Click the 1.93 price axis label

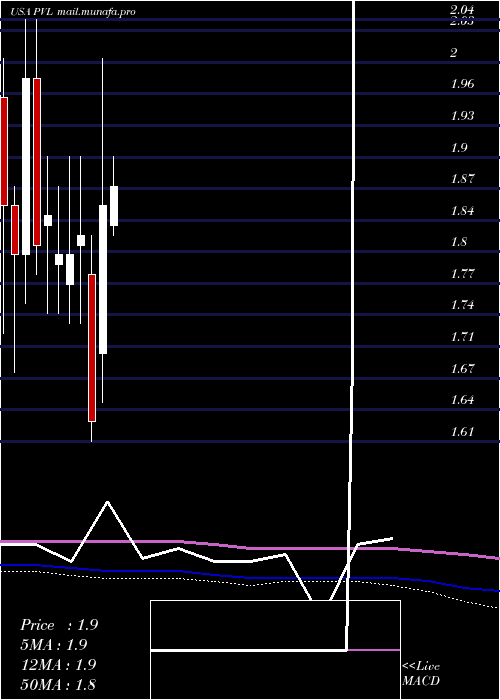(x=462, y=116)
